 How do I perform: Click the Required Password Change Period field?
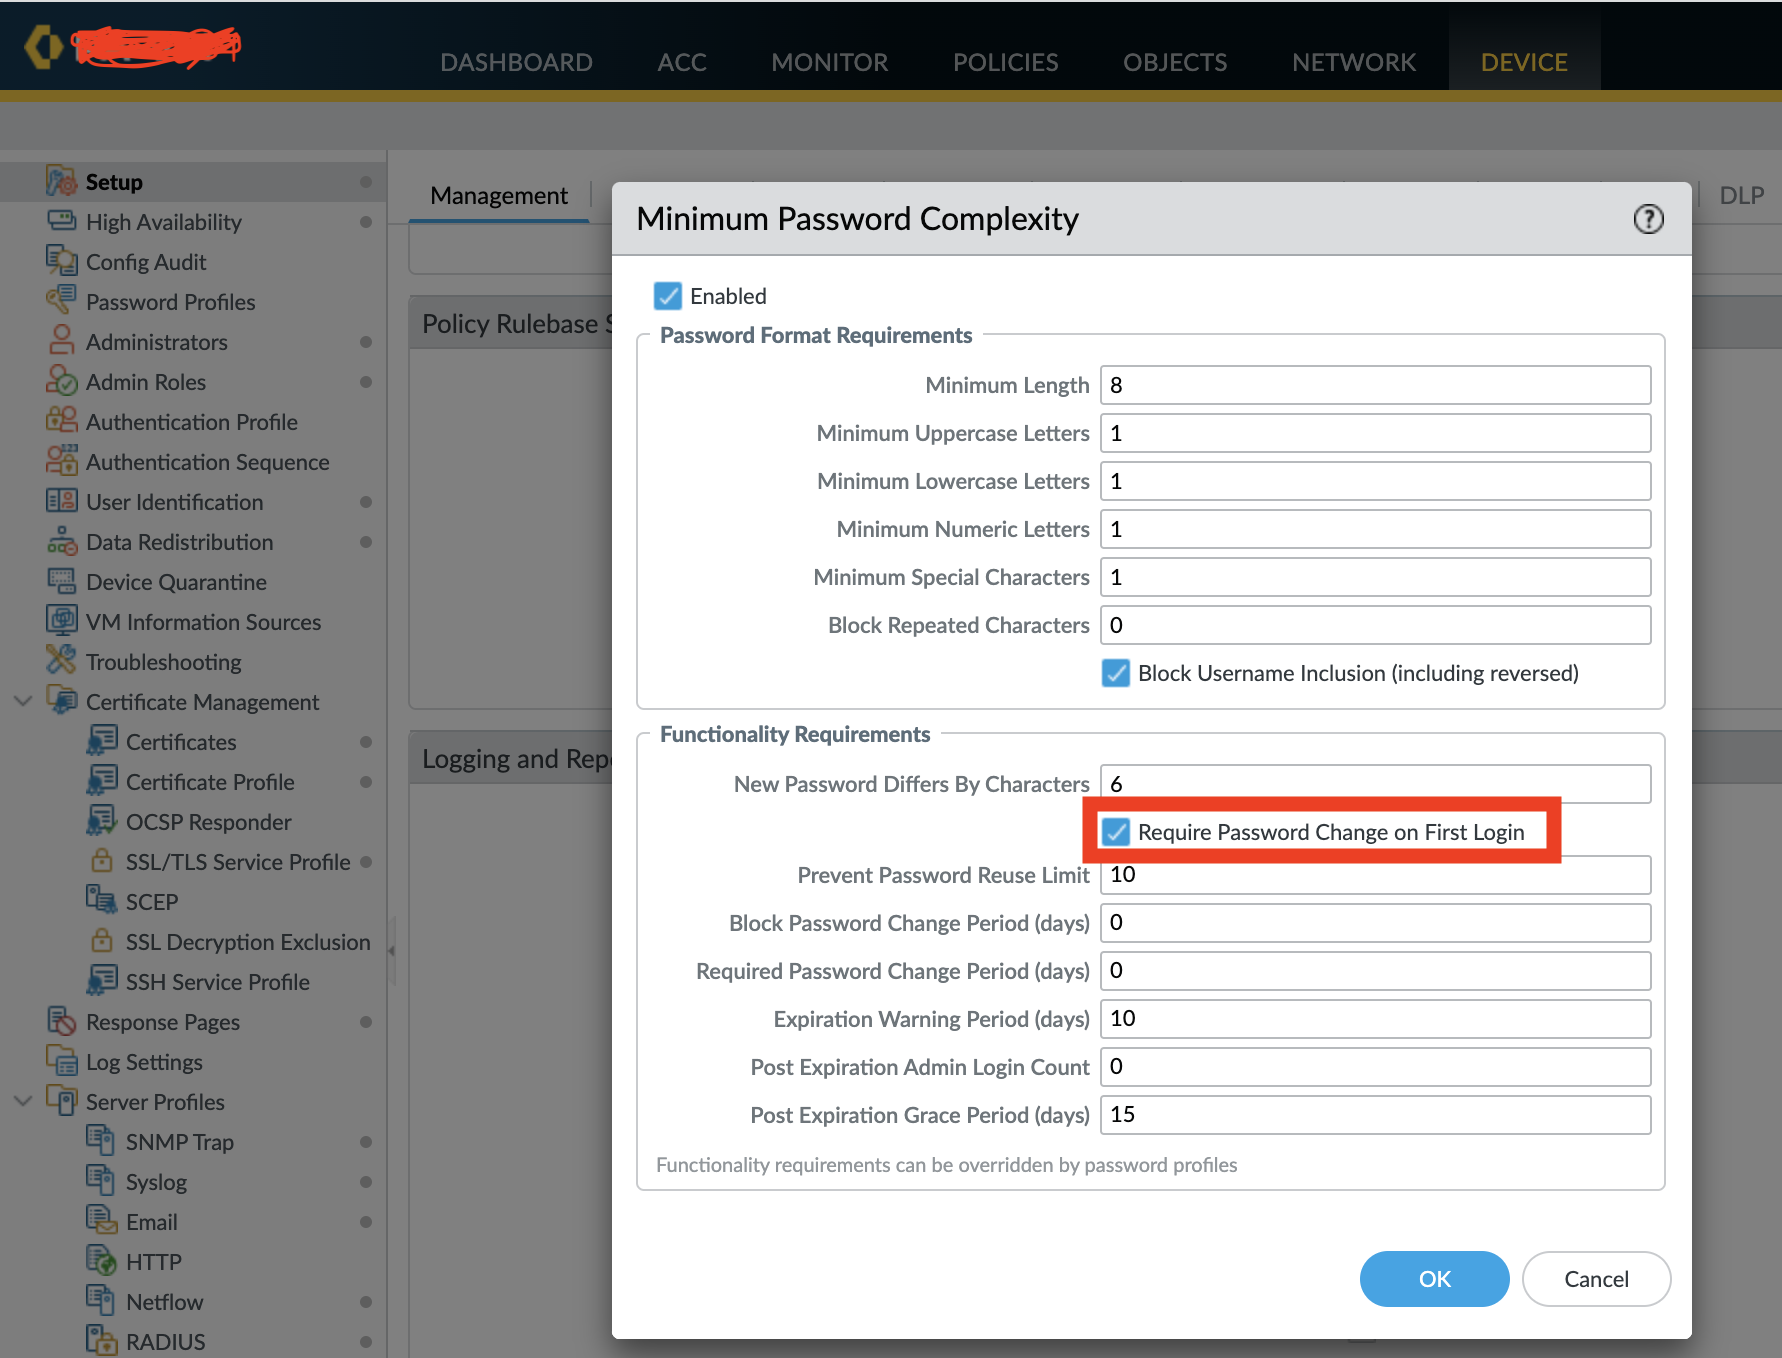[x=1375, y=971]
